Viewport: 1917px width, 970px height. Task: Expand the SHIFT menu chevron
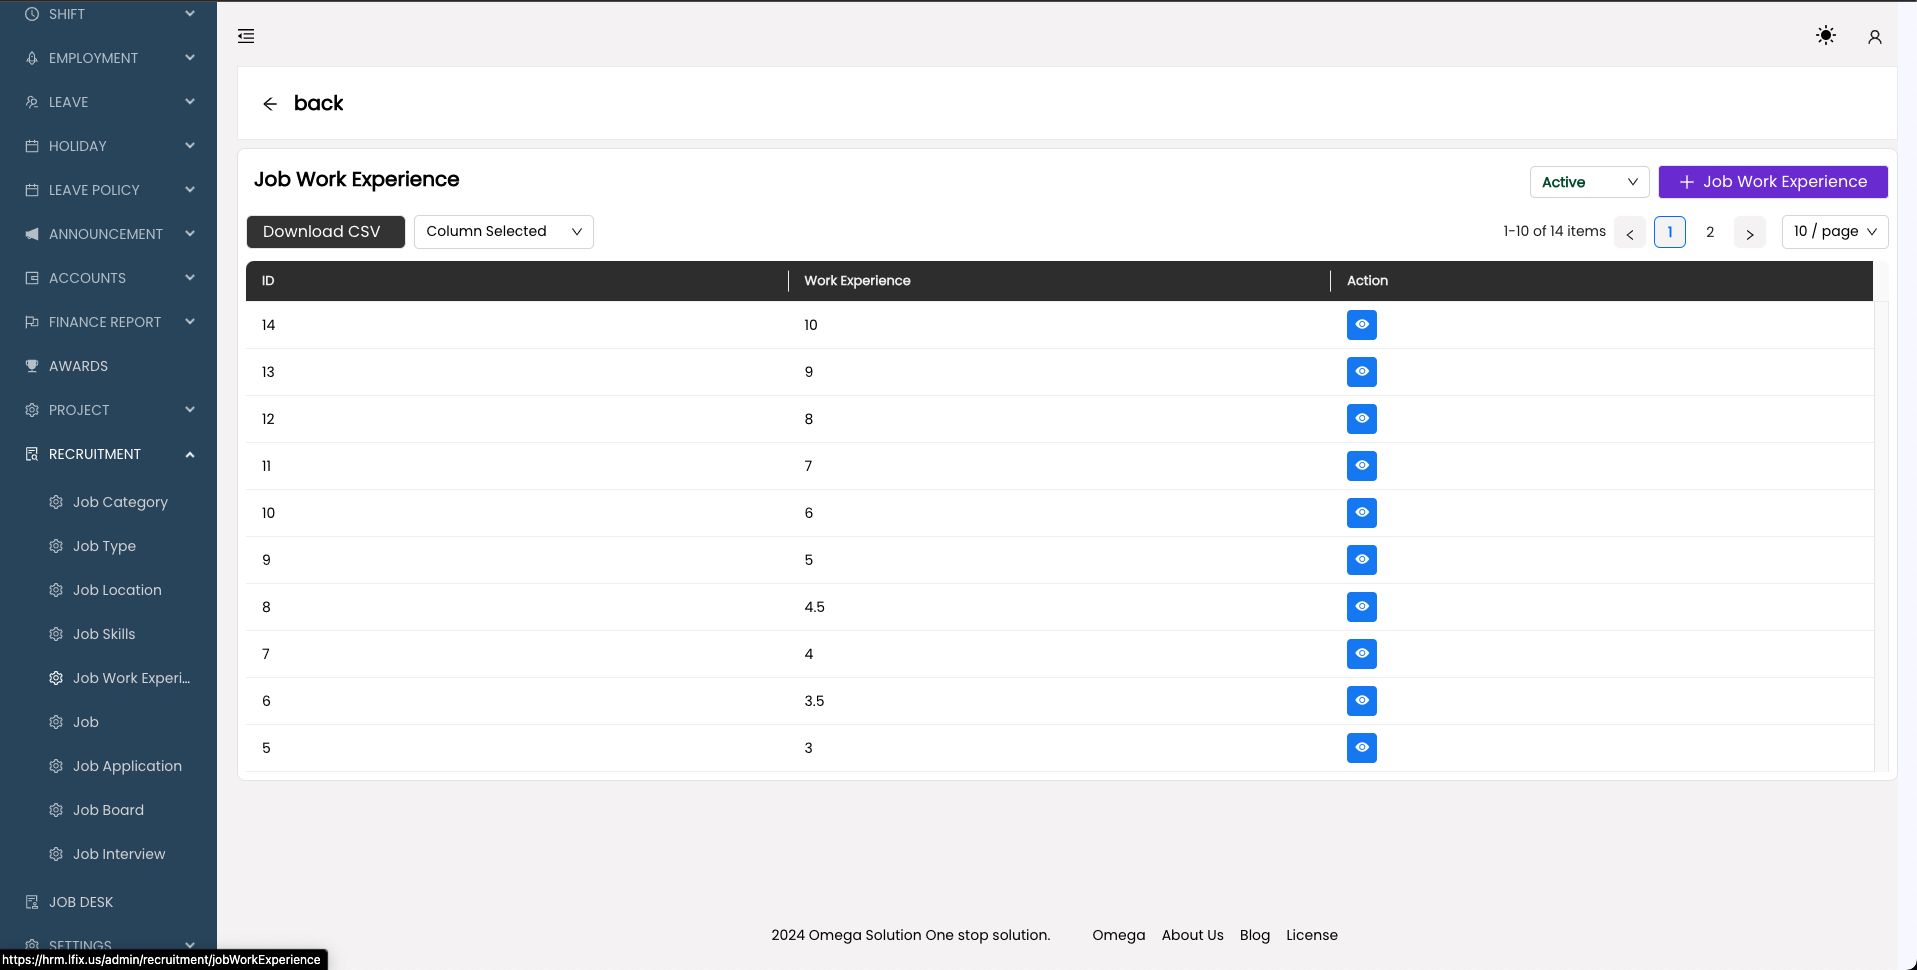[190, 14]
